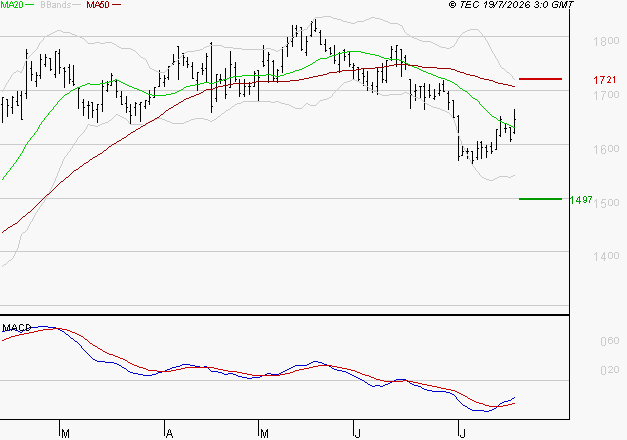Click the 1800 price axis label
Image resolution: width=627 pixels, height=440 pixels.
tap(606, 41)
